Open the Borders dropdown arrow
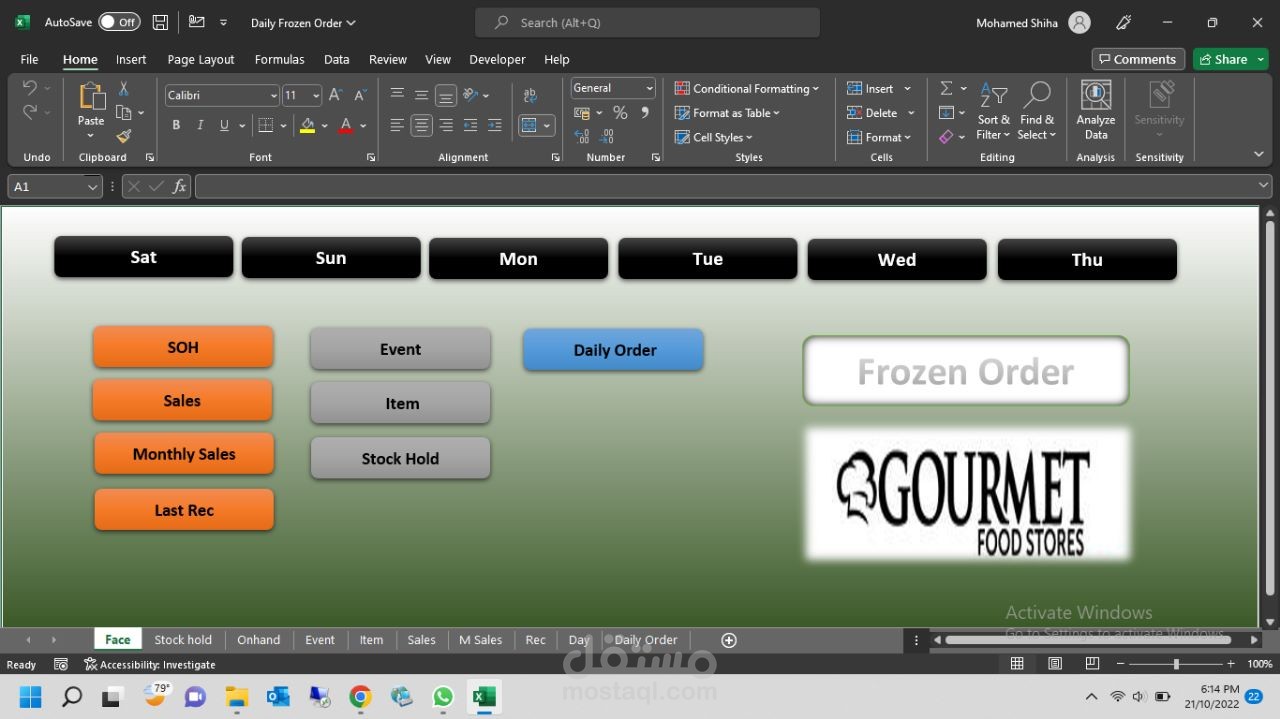Image resolution: width=1280 pixels, height=719 pixels. (283, 125)
